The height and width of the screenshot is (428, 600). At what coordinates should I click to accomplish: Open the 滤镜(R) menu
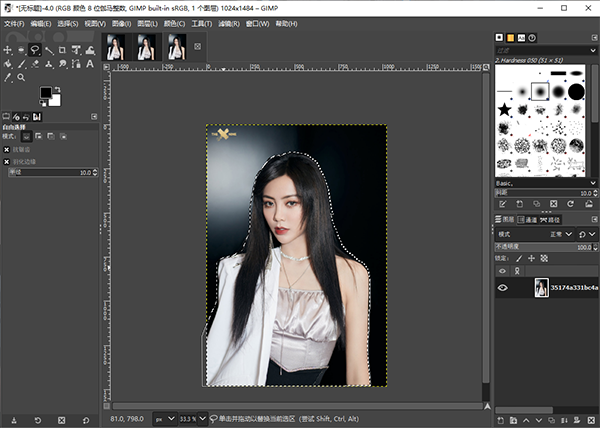(x=227, y=22)
